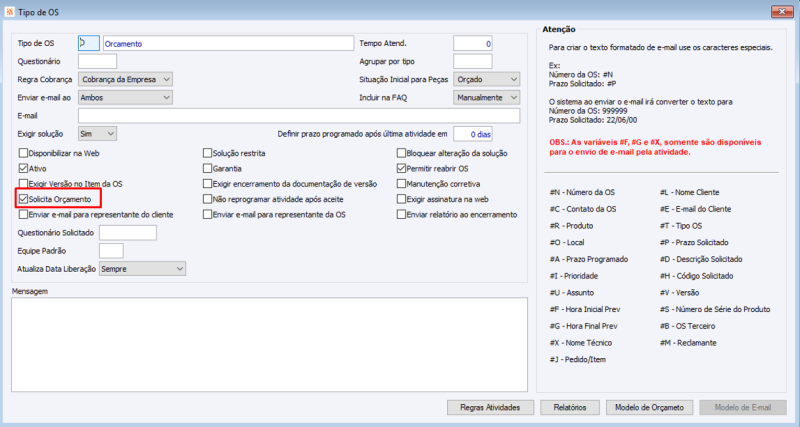
Task: Click the Tipo de OS code field
Action: pyautogui.click(x=89, y=43)
